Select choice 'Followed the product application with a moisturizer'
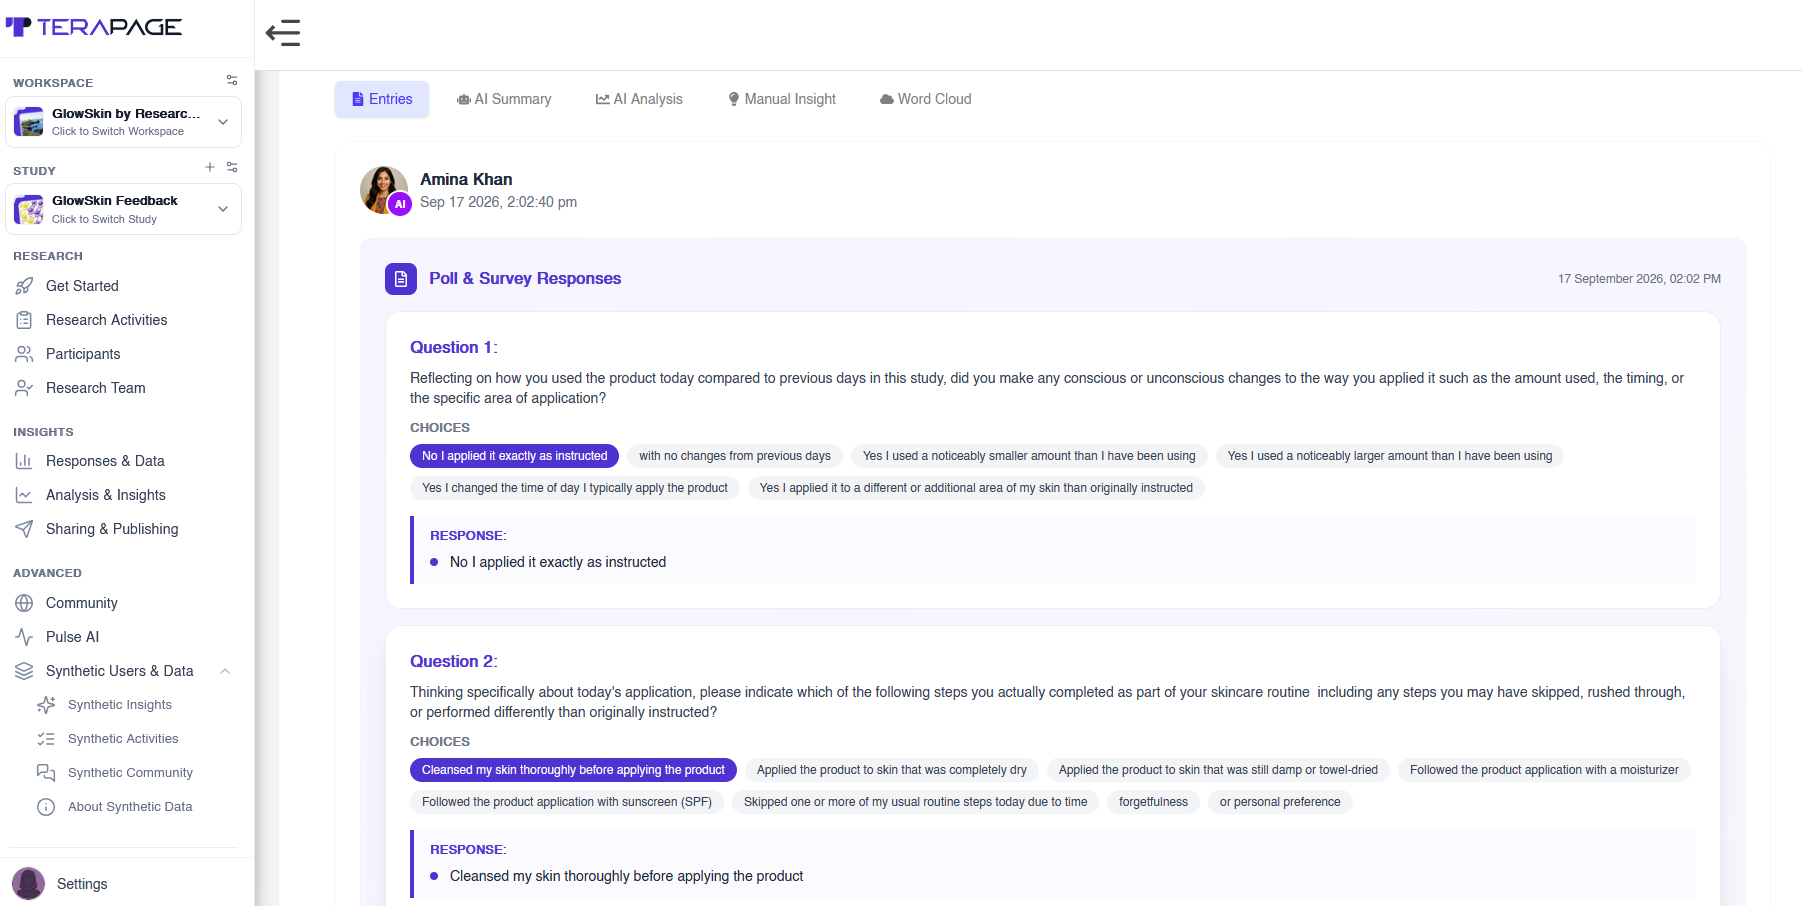 pyautogui.click(x=1544, y=770)
